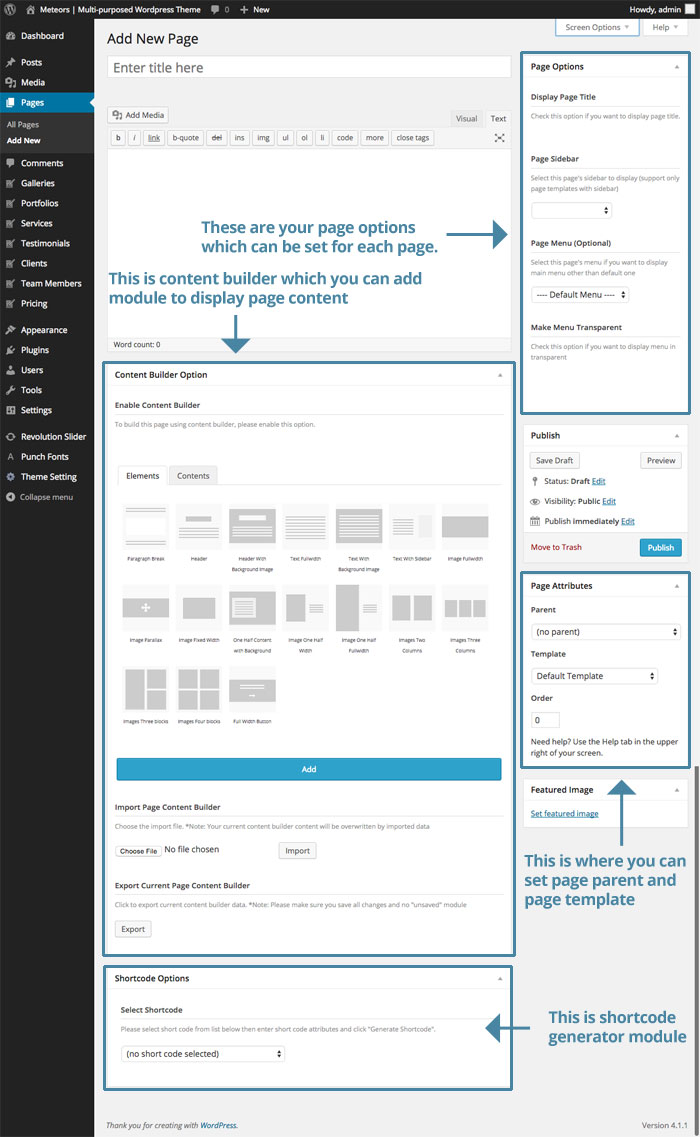Click the WordPress logo icon in admin bar
Screen dimensions: 700x1137
(x=9, y=9)
